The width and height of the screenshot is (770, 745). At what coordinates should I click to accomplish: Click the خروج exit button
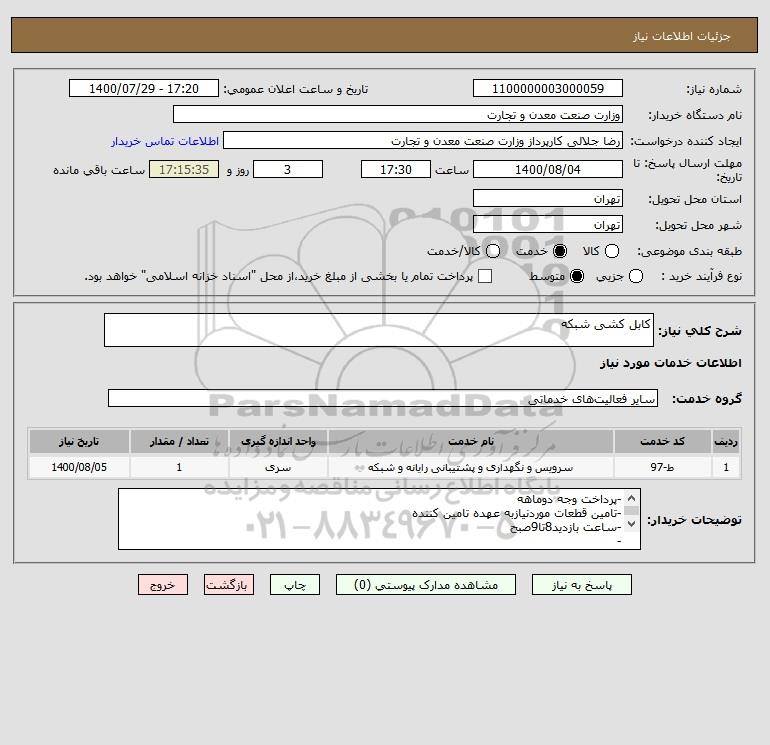point(163,585)
